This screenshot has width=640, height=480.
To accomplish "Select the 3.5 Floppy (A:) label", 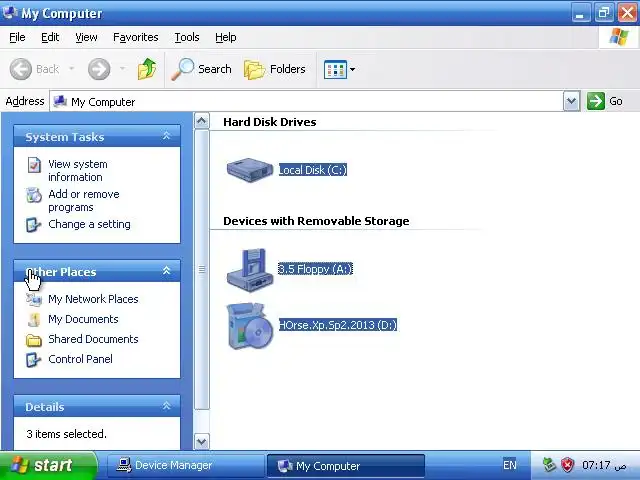I will pyautogui.click(x=315, y=269).
